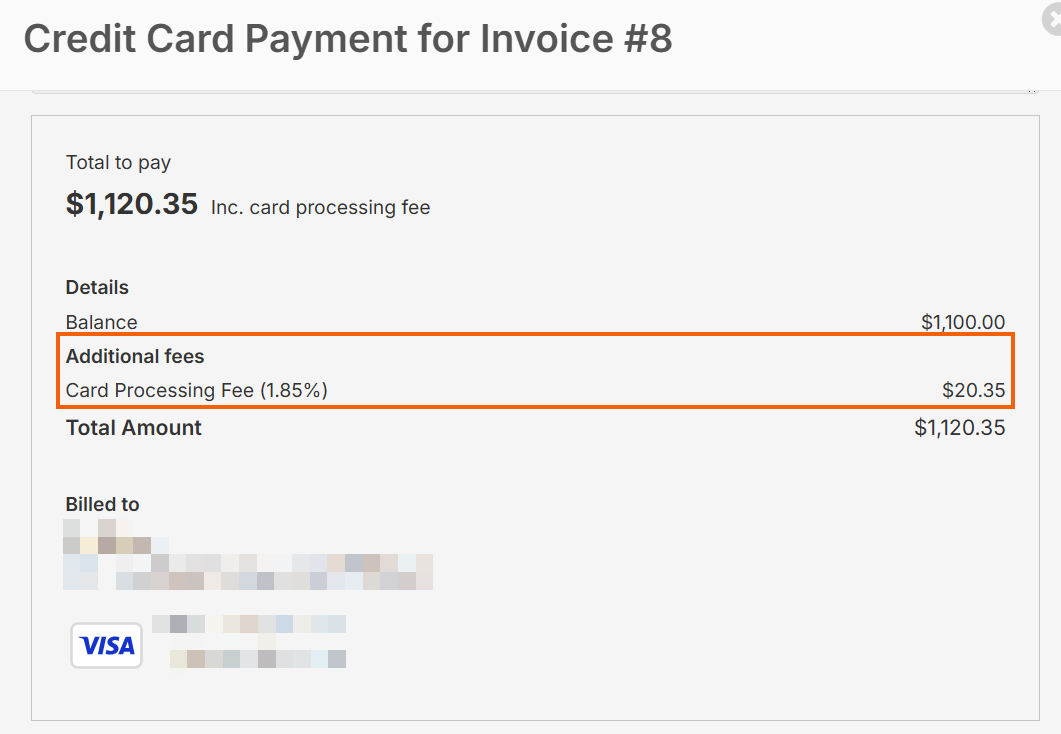Select the Total Amount label
Screen dimensions: 1061x734
click(134, 428)
